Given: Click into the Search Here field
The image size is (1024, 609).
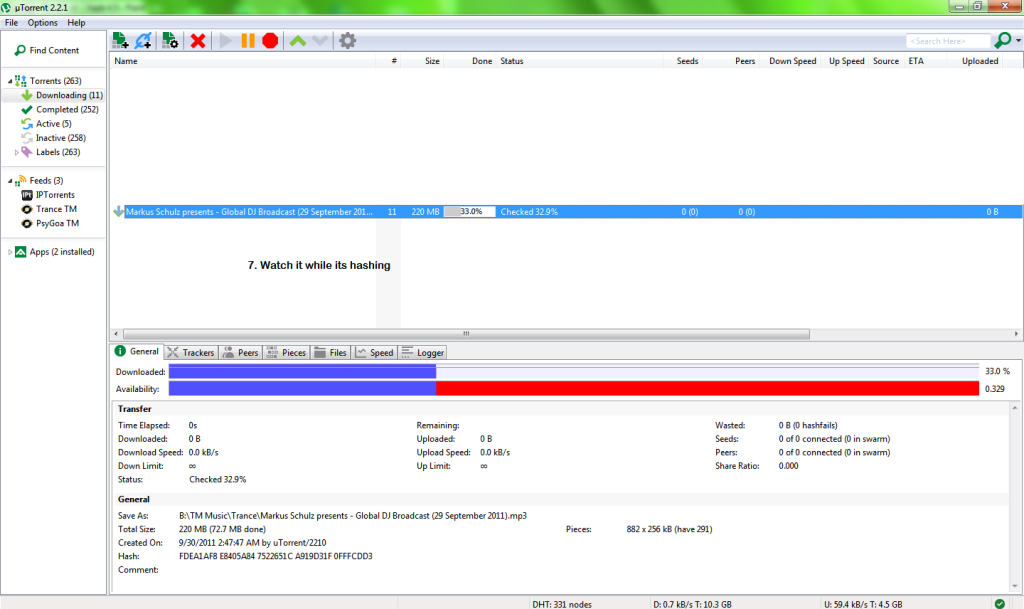Looking at the screenshot, I should [948, 41].
